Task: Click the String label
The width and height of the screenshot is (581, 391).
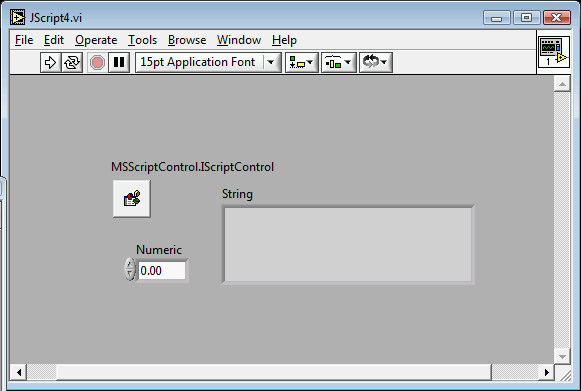Action: coord(237,194)
